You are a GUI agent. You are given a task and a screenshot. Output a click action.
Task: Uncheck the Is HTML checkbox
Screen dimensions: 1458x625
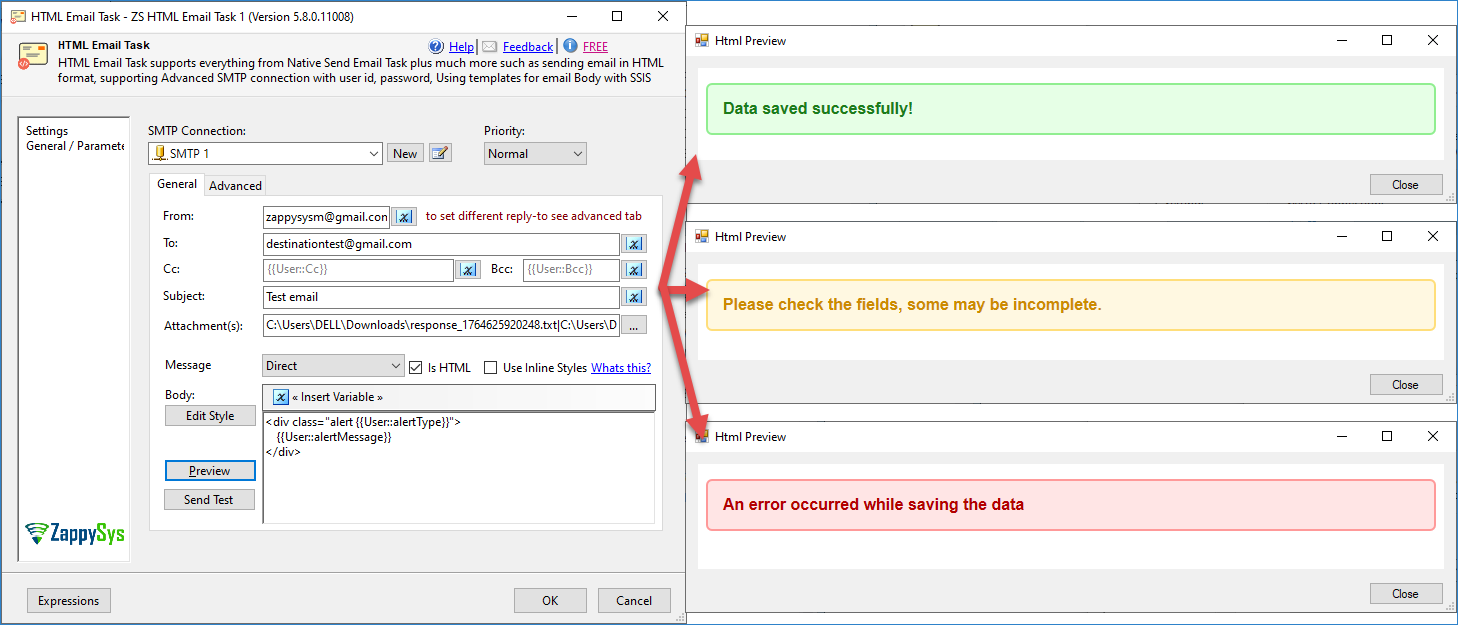click(416, 367)
